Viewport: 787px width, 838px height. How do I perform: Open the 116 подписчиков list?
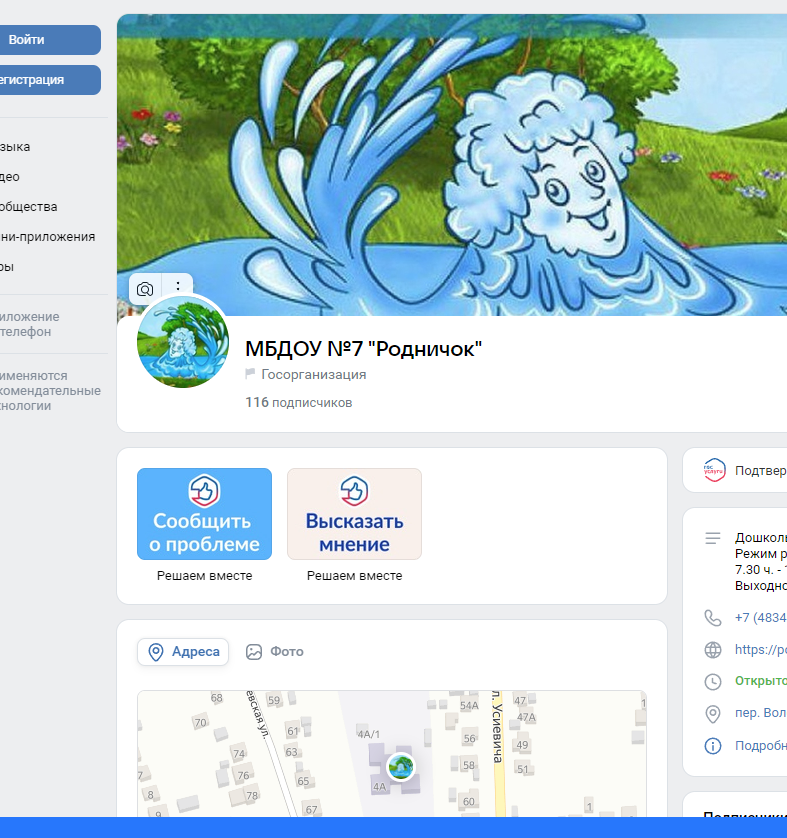(299, 403)
